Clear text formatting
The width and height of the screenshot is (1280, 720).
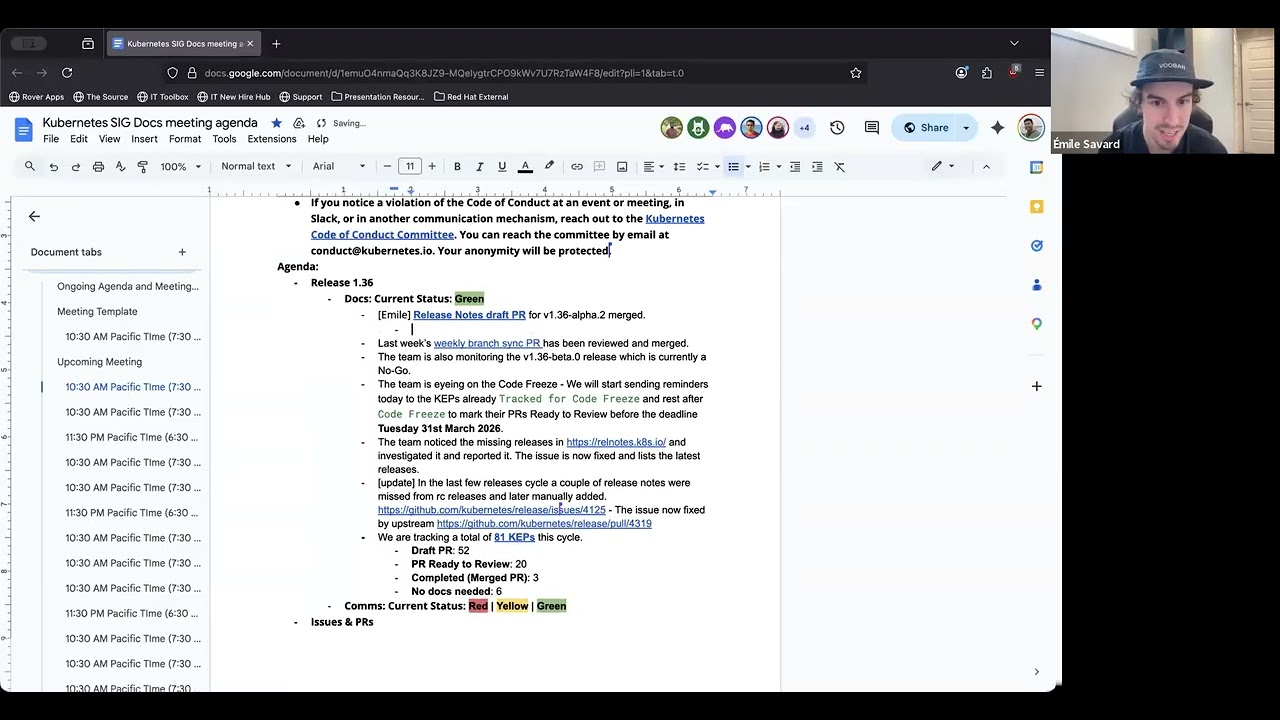[x=840, y=166]
